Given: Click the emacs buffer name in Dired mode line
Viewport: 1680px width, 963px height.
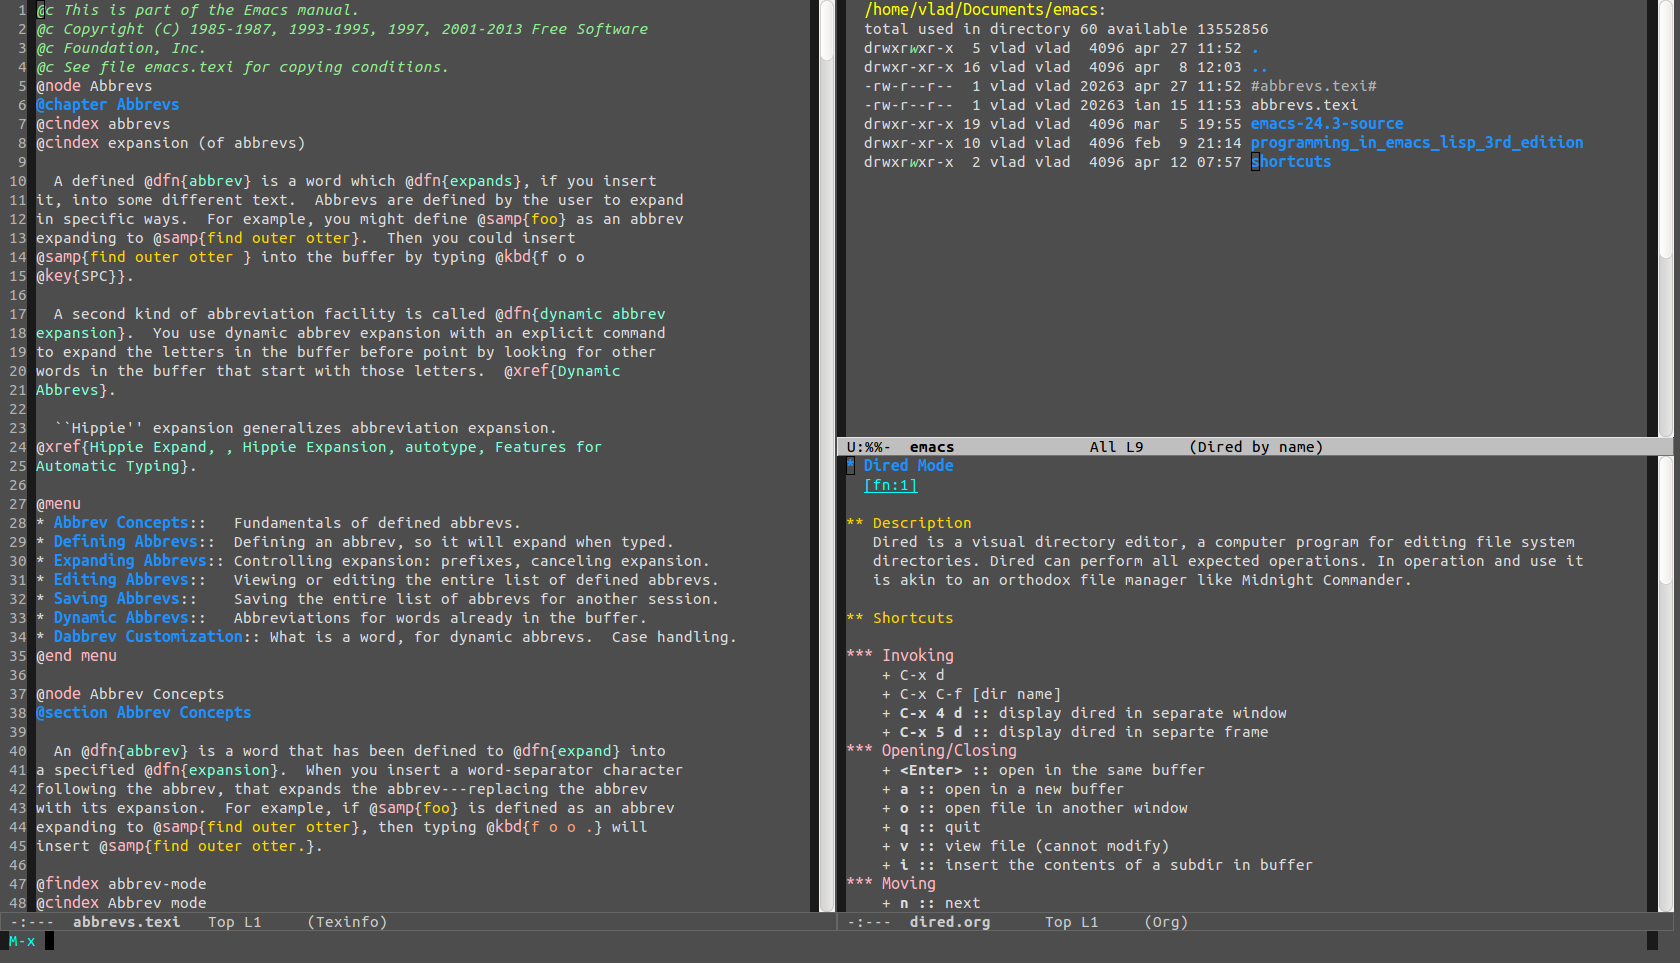Looking at the screenshot, I should click(x=932, y=447).
